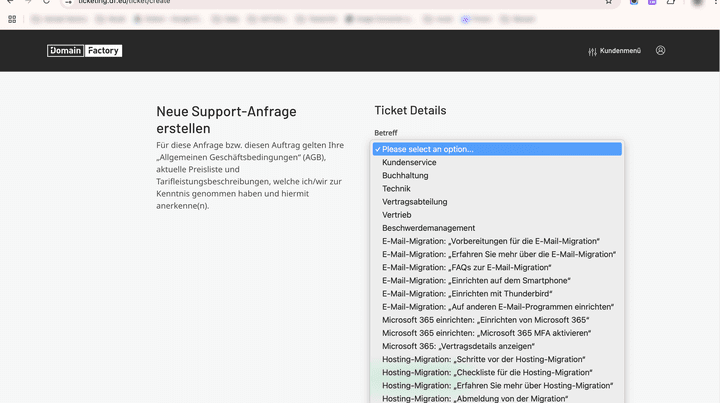The height and width of the screenshot is (403, 720).
Task: Click the Kundenmenü sliders icon
Action: click(592, 51)
